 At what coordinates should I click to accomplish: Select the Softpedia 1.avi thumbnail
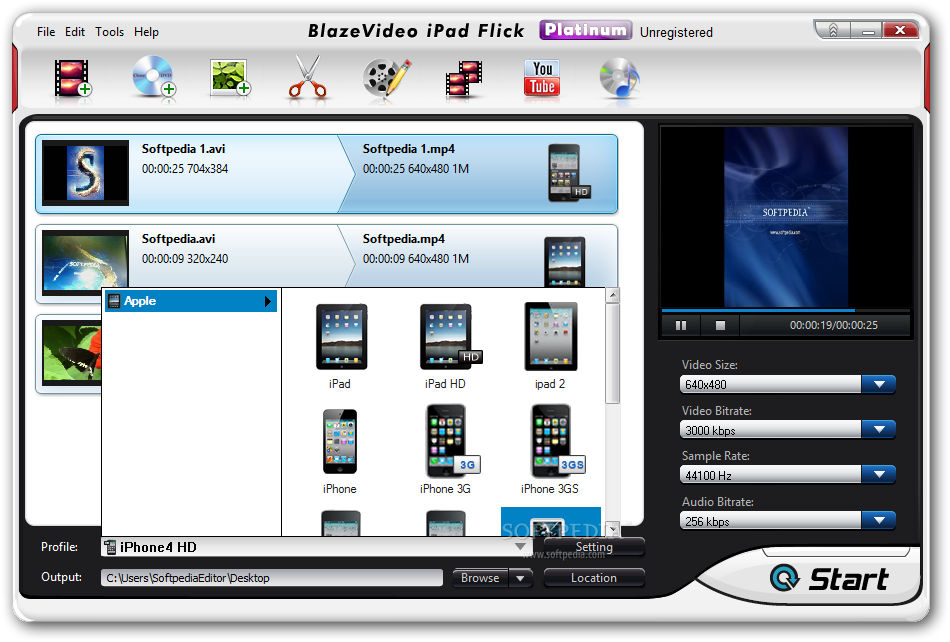85,173
